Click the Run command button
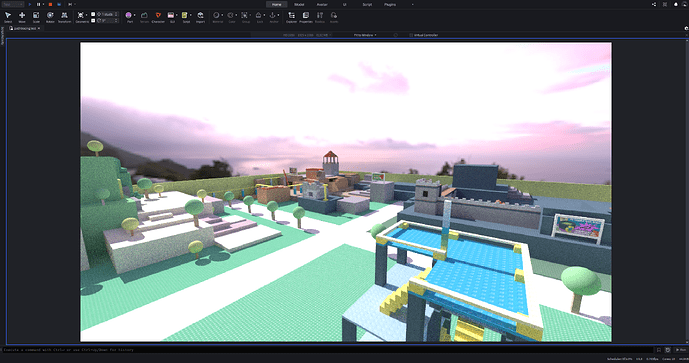 pyautogui.click(x=681, y=350)
